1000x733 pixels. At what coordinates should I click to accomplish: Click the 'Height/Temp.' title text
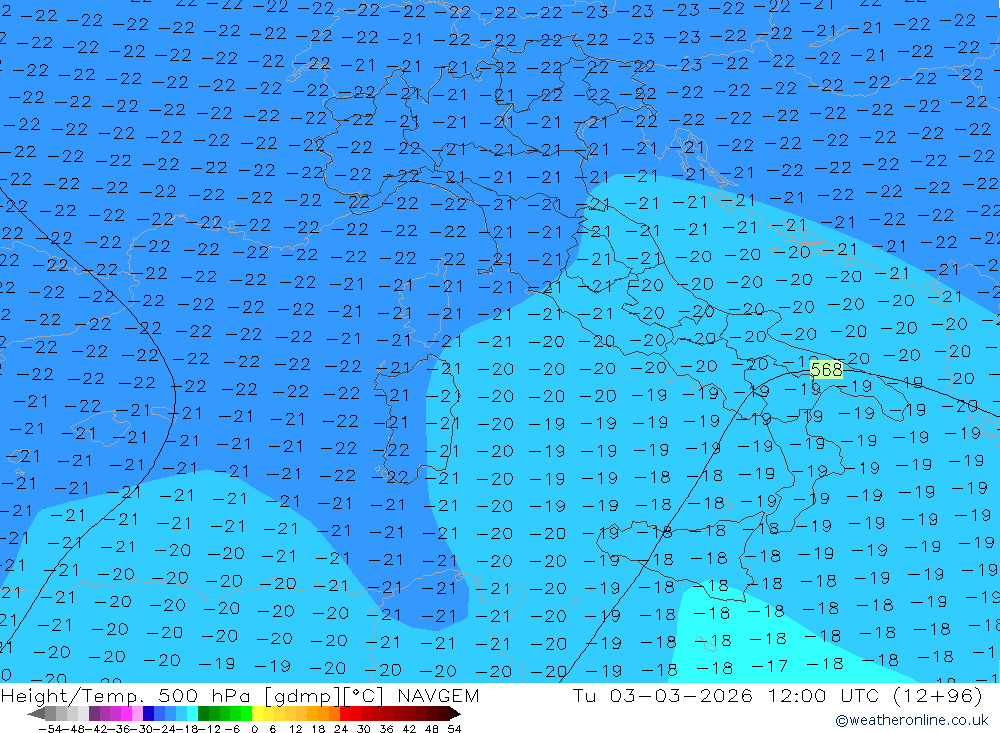[75, 695]
